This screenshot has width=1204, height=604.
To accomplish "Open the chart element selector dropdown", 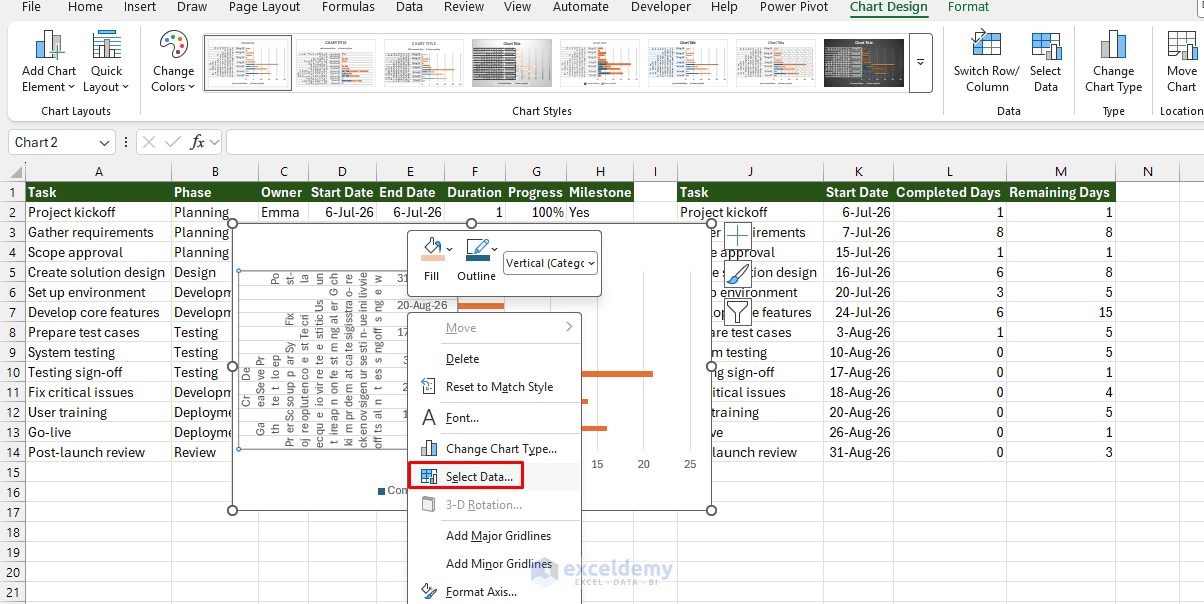I will 550,263.
